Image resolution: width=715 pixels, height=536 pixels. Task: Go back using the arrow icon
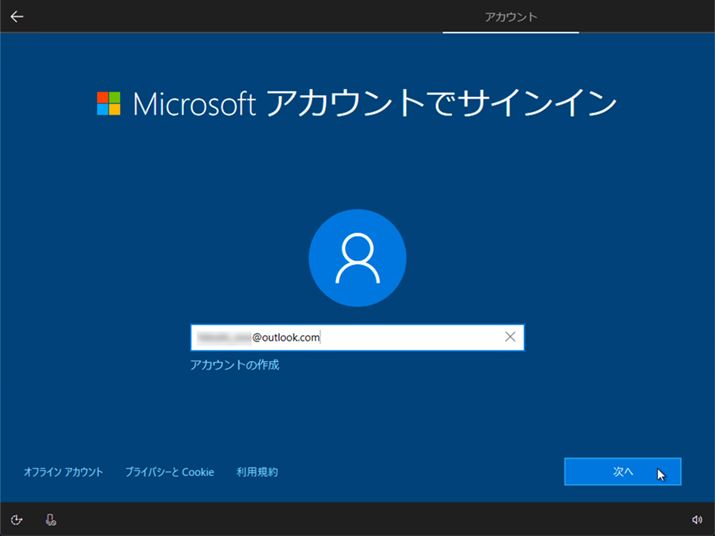tap(17, 17)
